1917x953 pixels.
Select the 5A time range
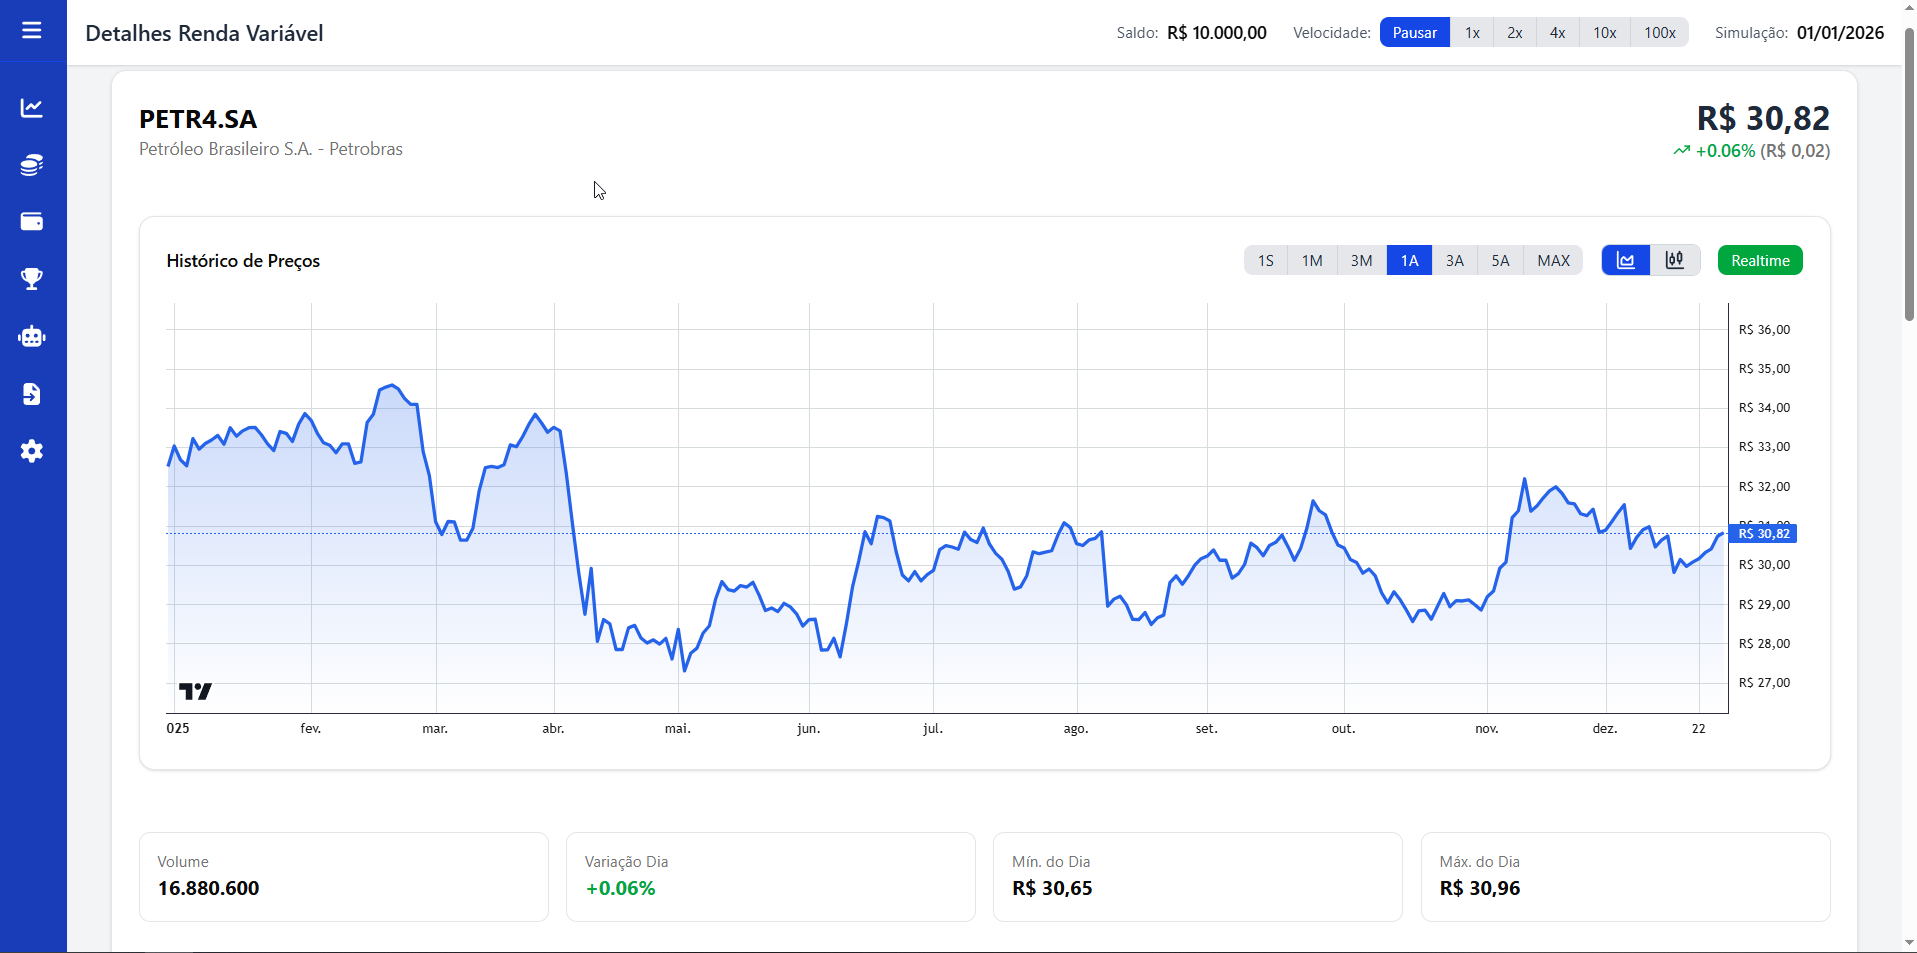[1500, 261]
